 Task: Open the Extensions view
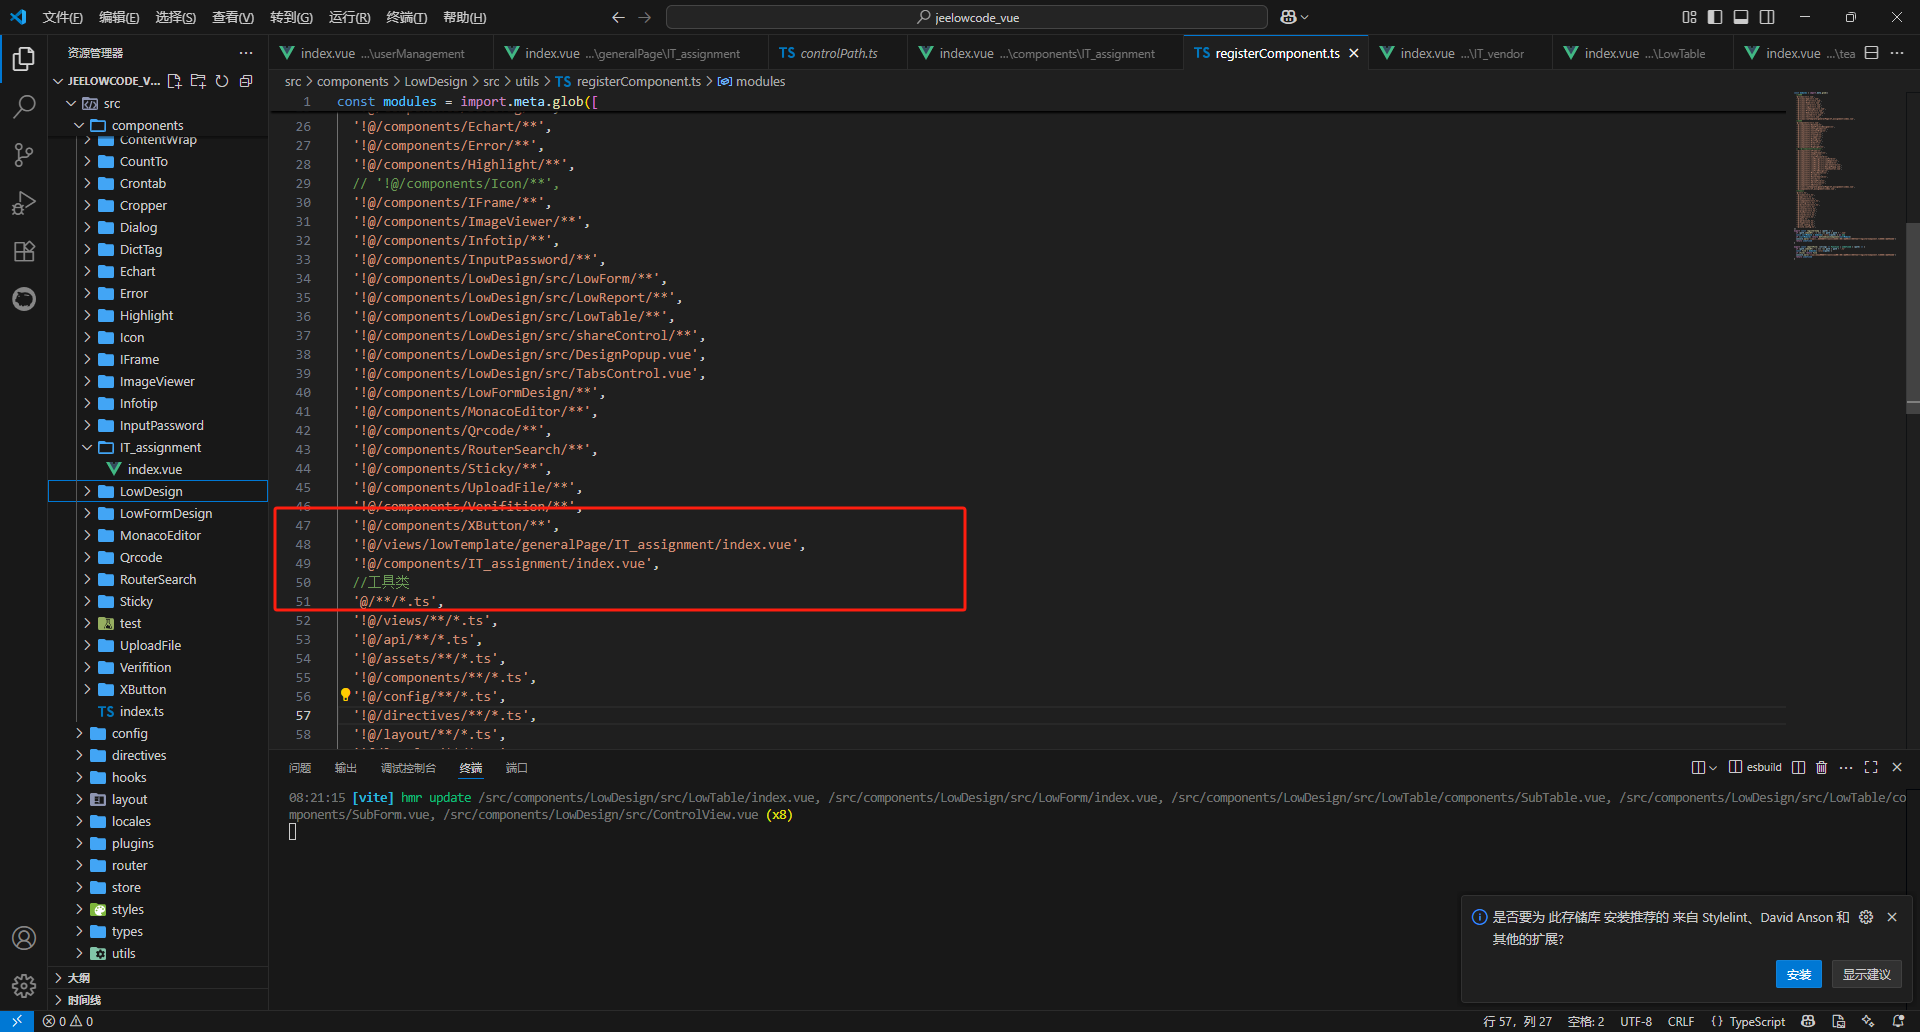point(24,251)
